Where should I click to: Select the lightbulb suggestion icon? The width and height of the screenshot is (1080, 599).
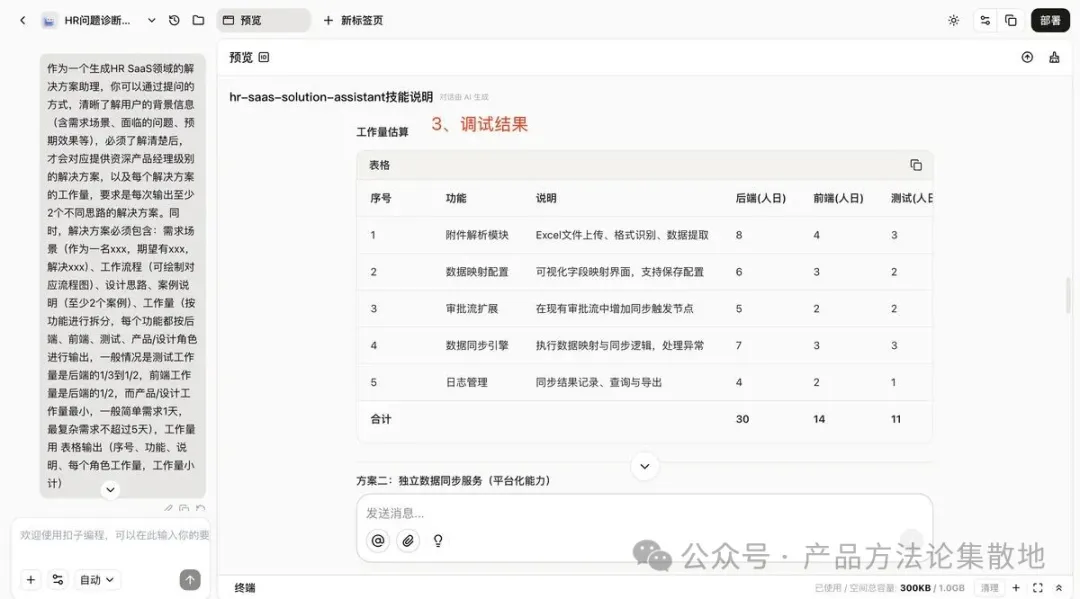click(x=437, y=540)
